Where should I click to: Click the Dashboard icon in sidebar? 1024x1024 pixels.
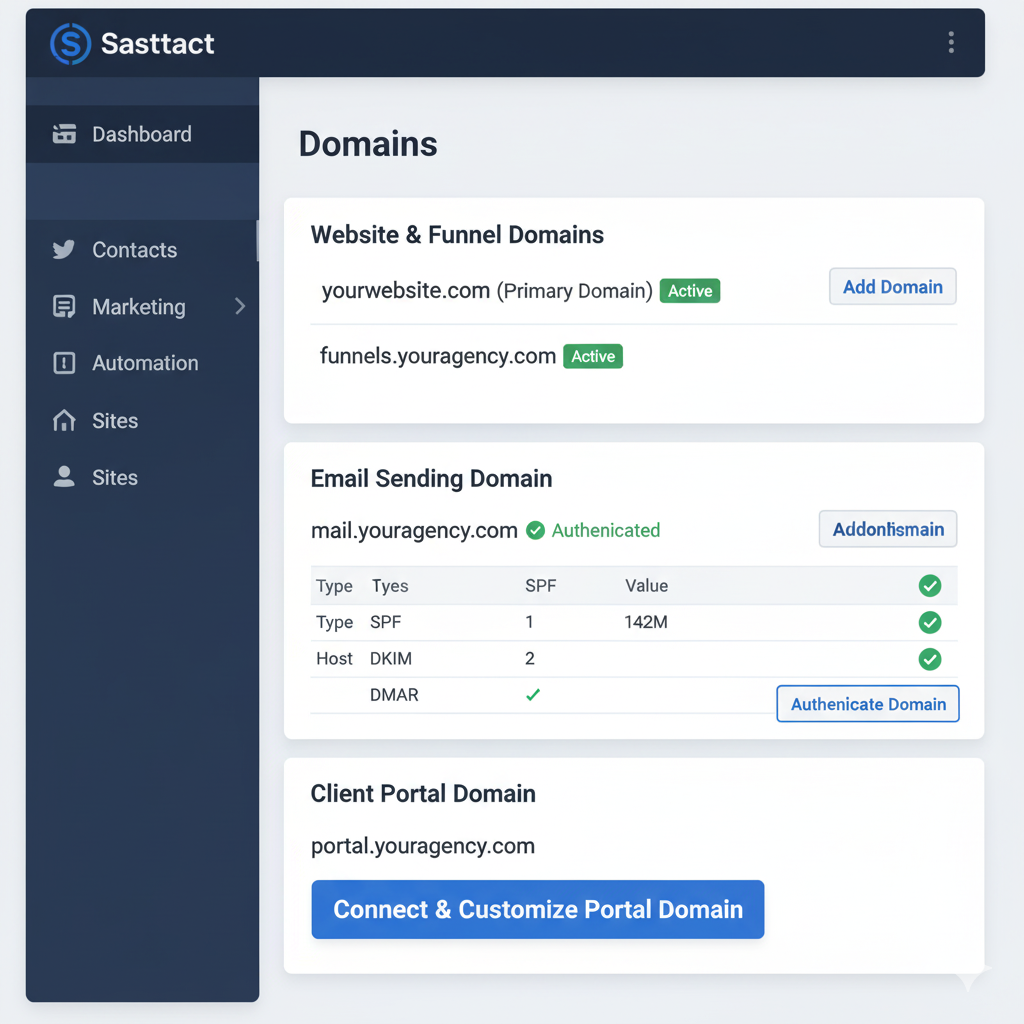pyautogui.click(x=64, y=134)
